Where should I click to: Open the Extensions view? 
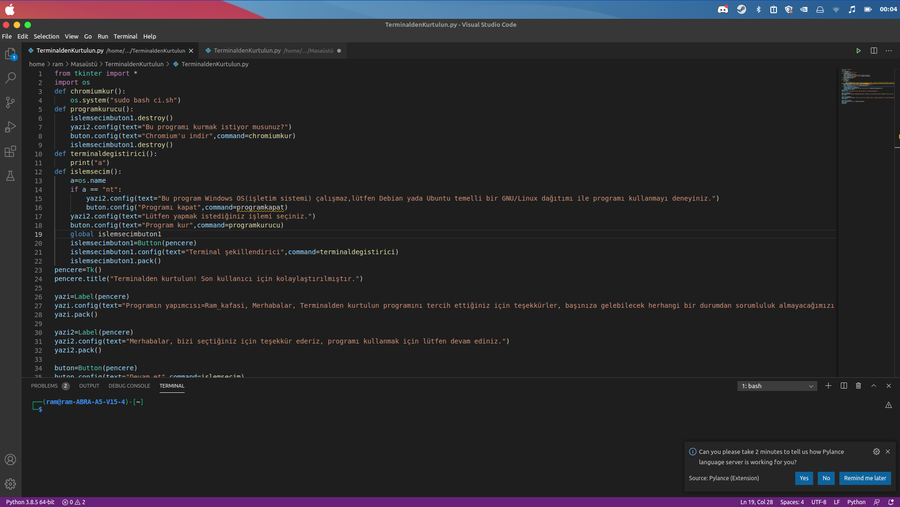click(11, 151)
